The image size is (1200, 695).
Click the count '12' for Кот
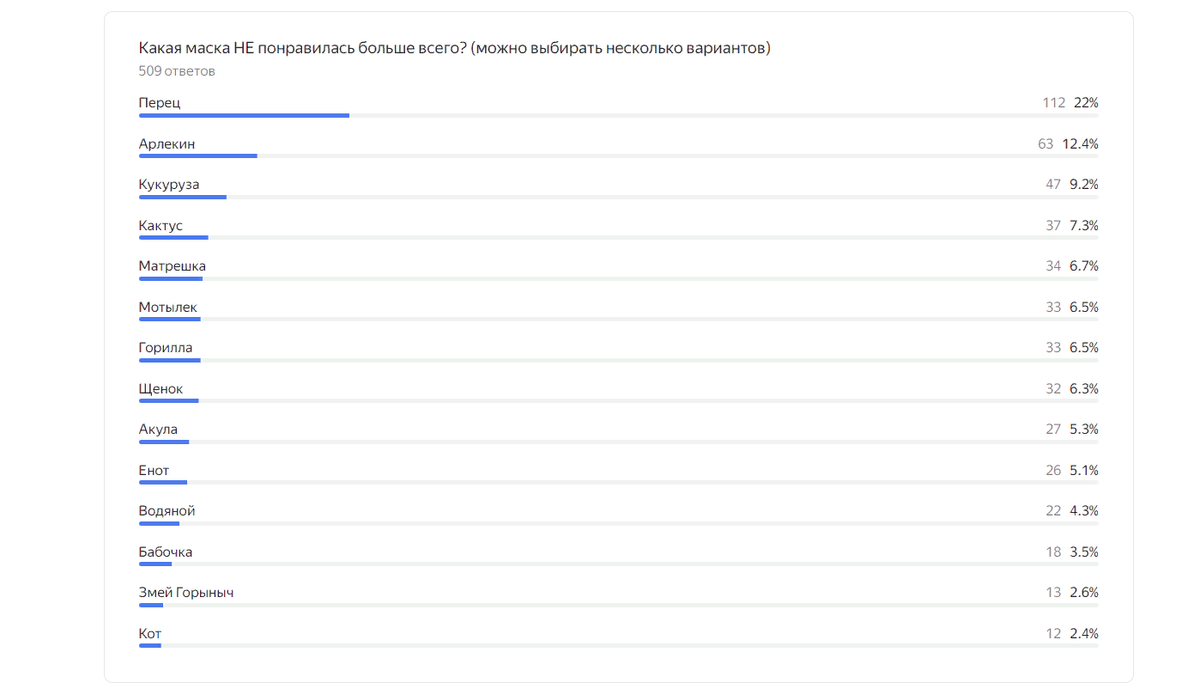(1053, 633)
